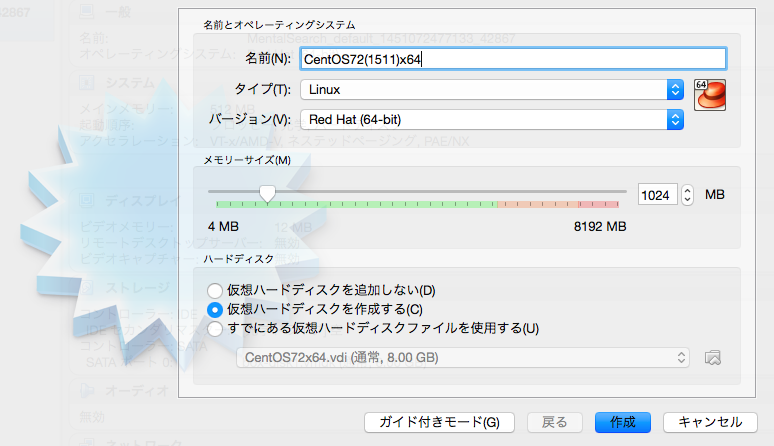Switch to ガイド付きモード
Screen dimensions: 774x446
point(439,422)
